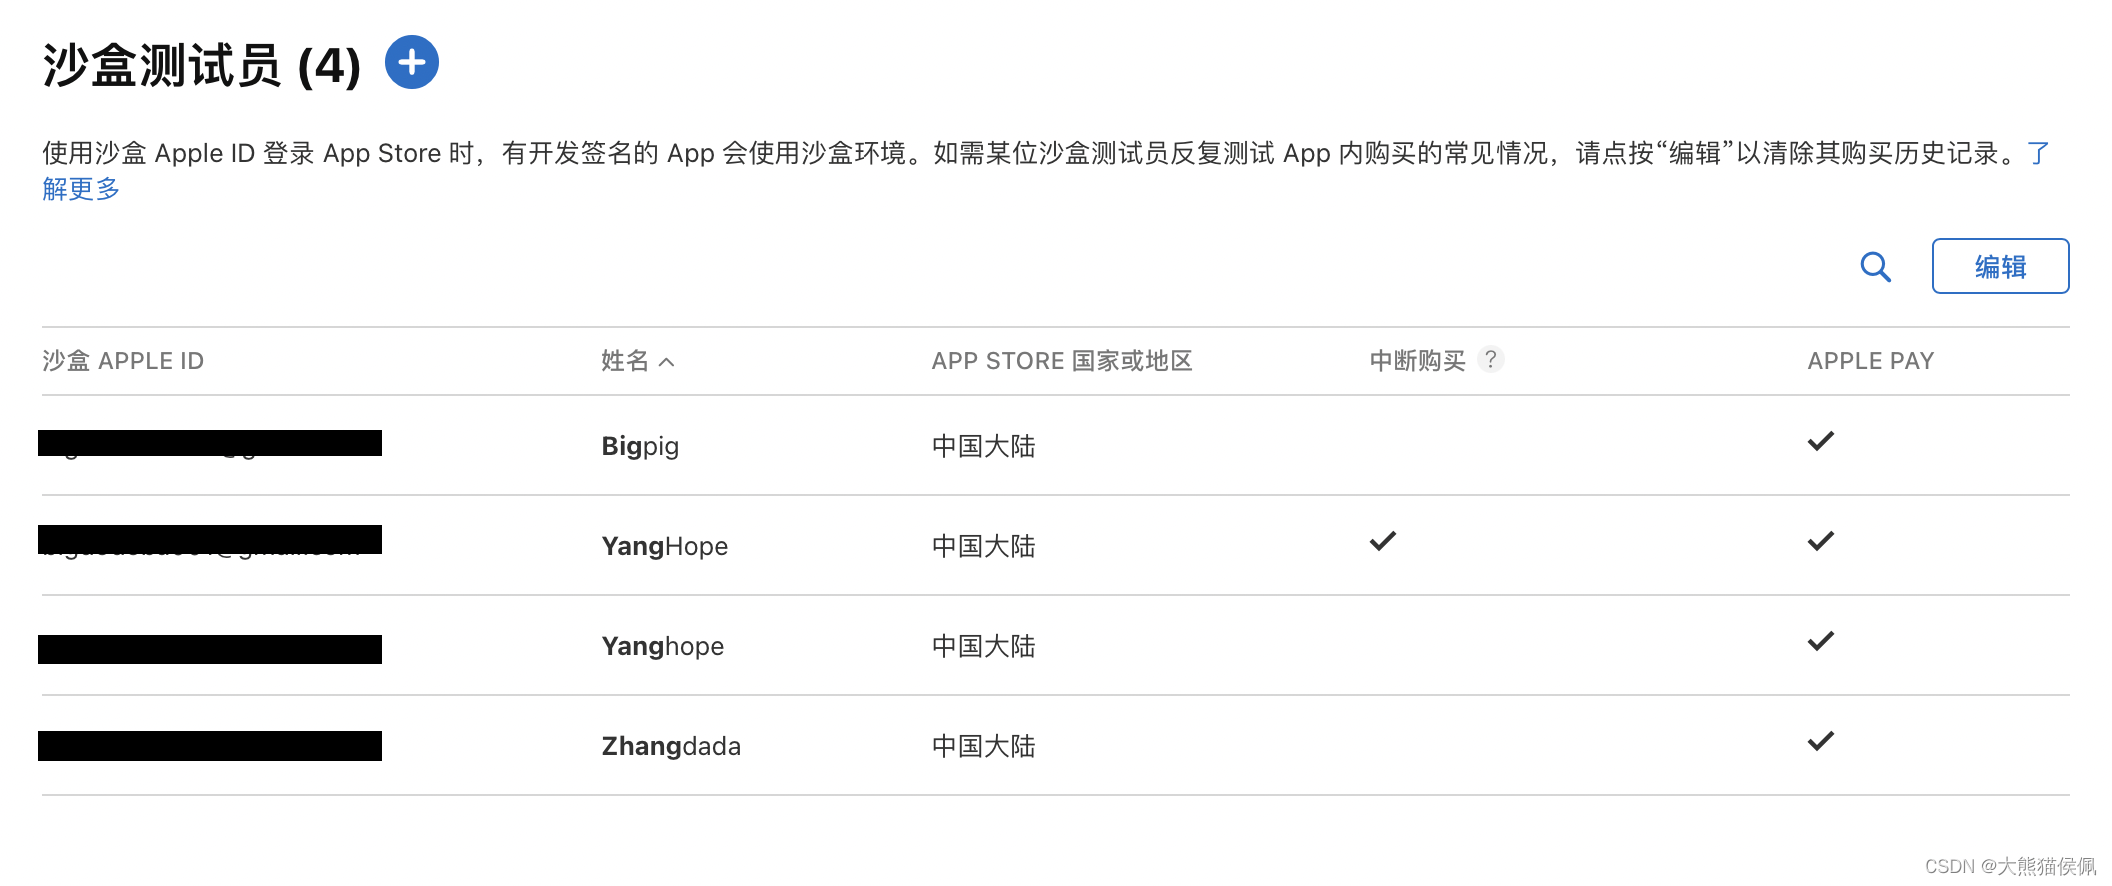This screenshot has height=886, width=2112.
Task: Click Apple Pay checkmark in Bigpig row
Action: pos(1821,441)
